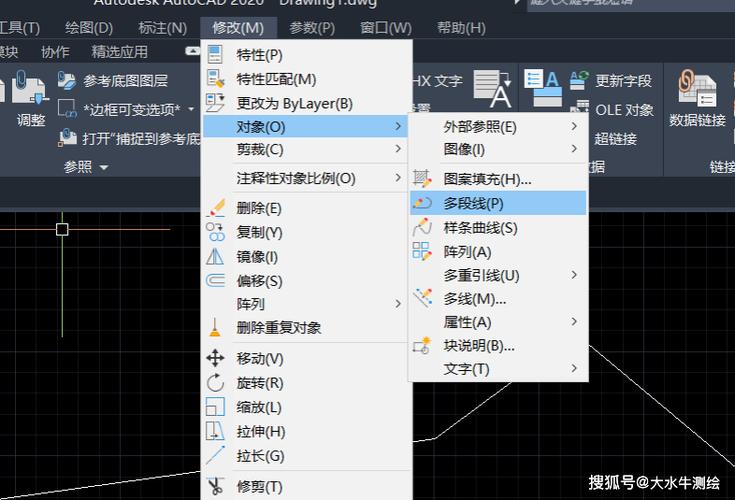Click the 移动(V) move arrows icon
Viewport: 735px width, 500px height.
coord(215,358)
